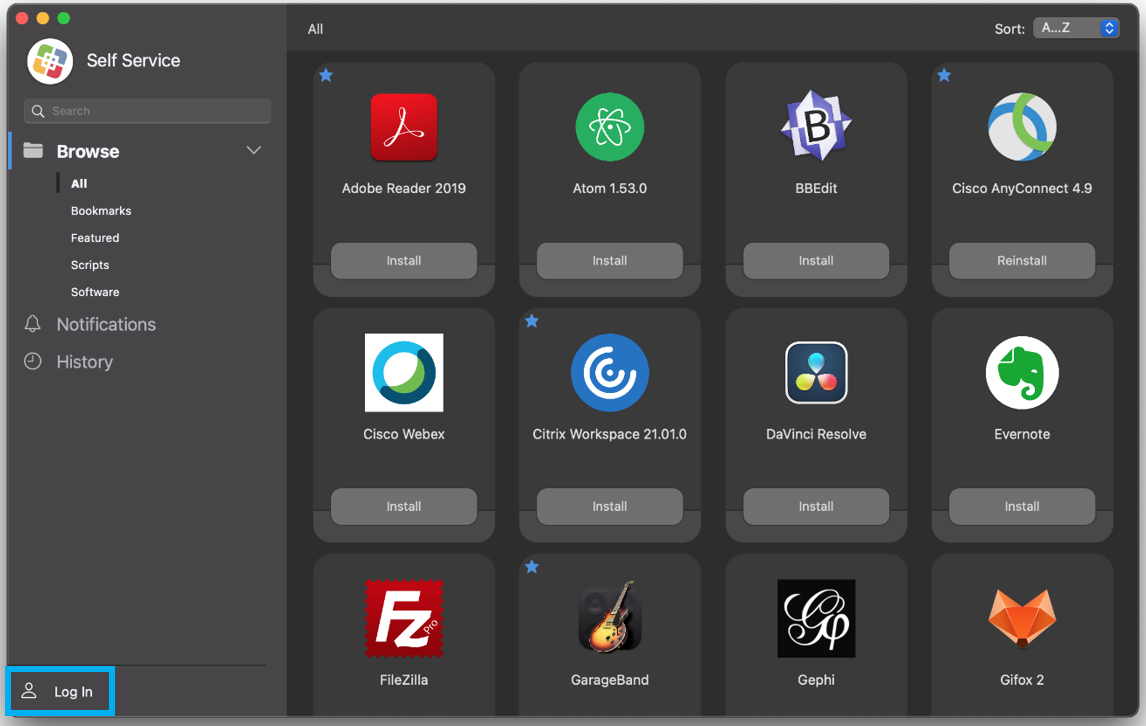Install Atom 1.53.0
The width and height of the screenshot is (1146, 726).
click(x=610, y=260)
